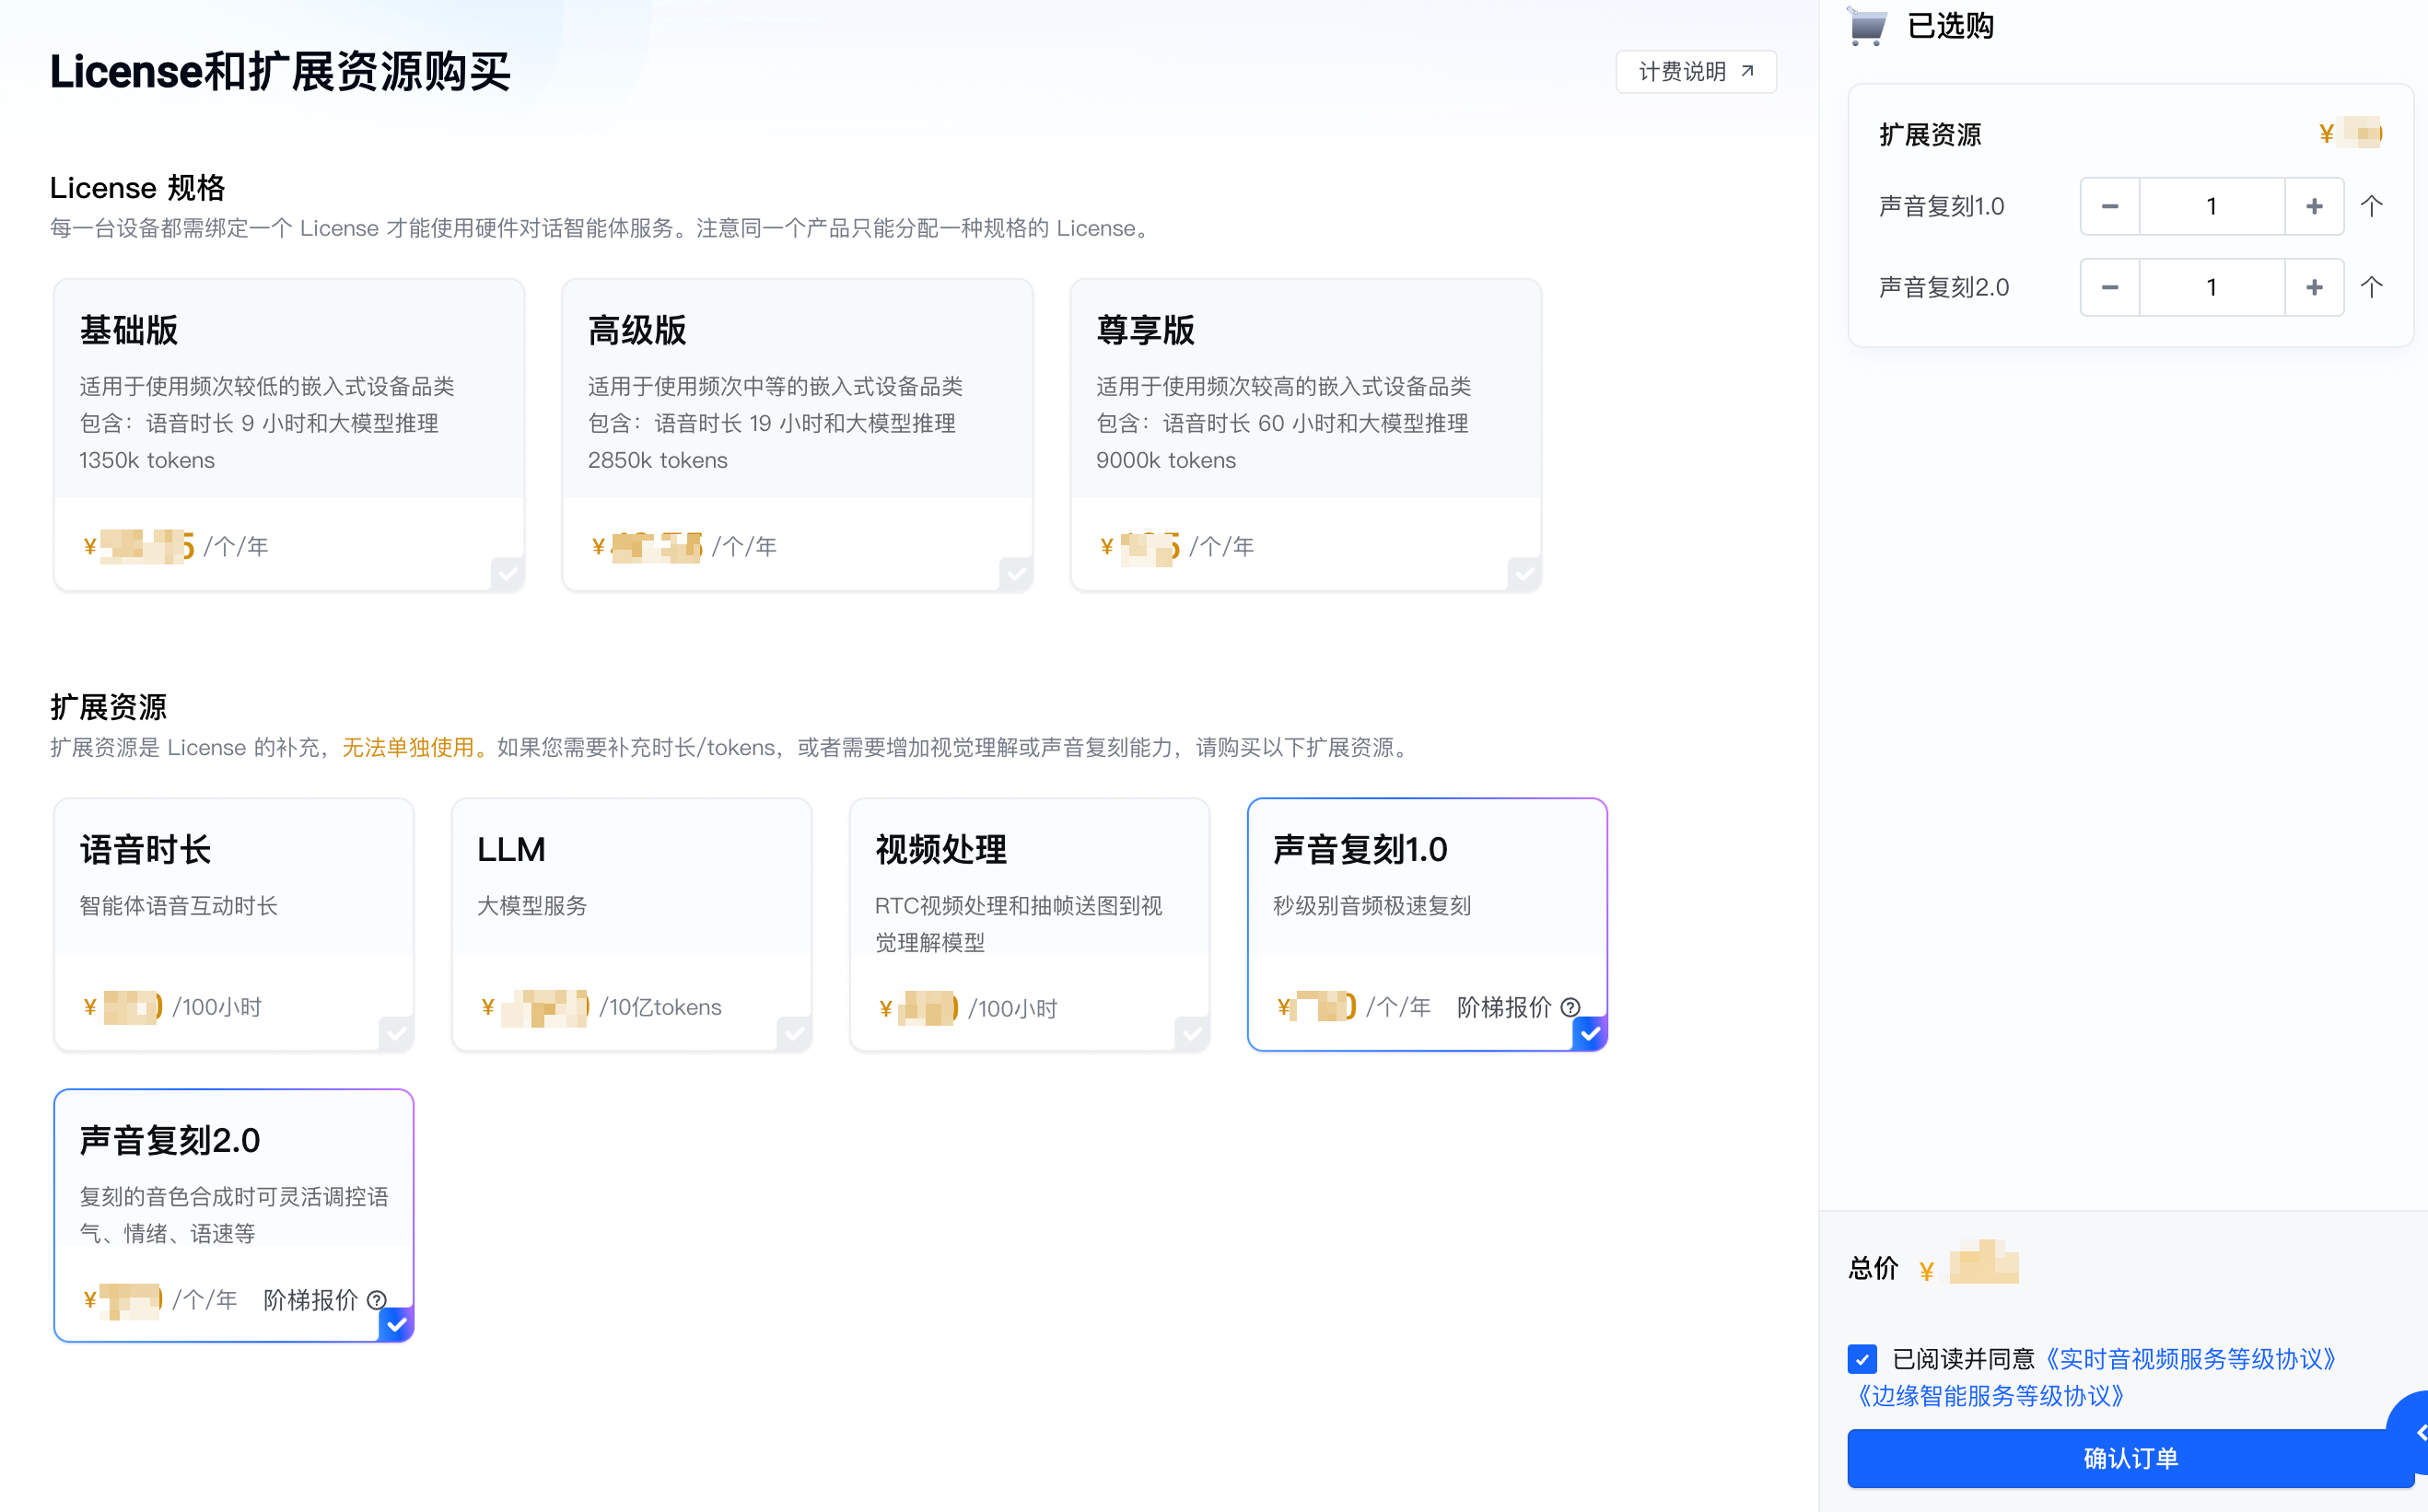Deselect the 声音复刻2.0 card checkmark
This screenshot has height=1512, width=2428.
point(396,1325)
